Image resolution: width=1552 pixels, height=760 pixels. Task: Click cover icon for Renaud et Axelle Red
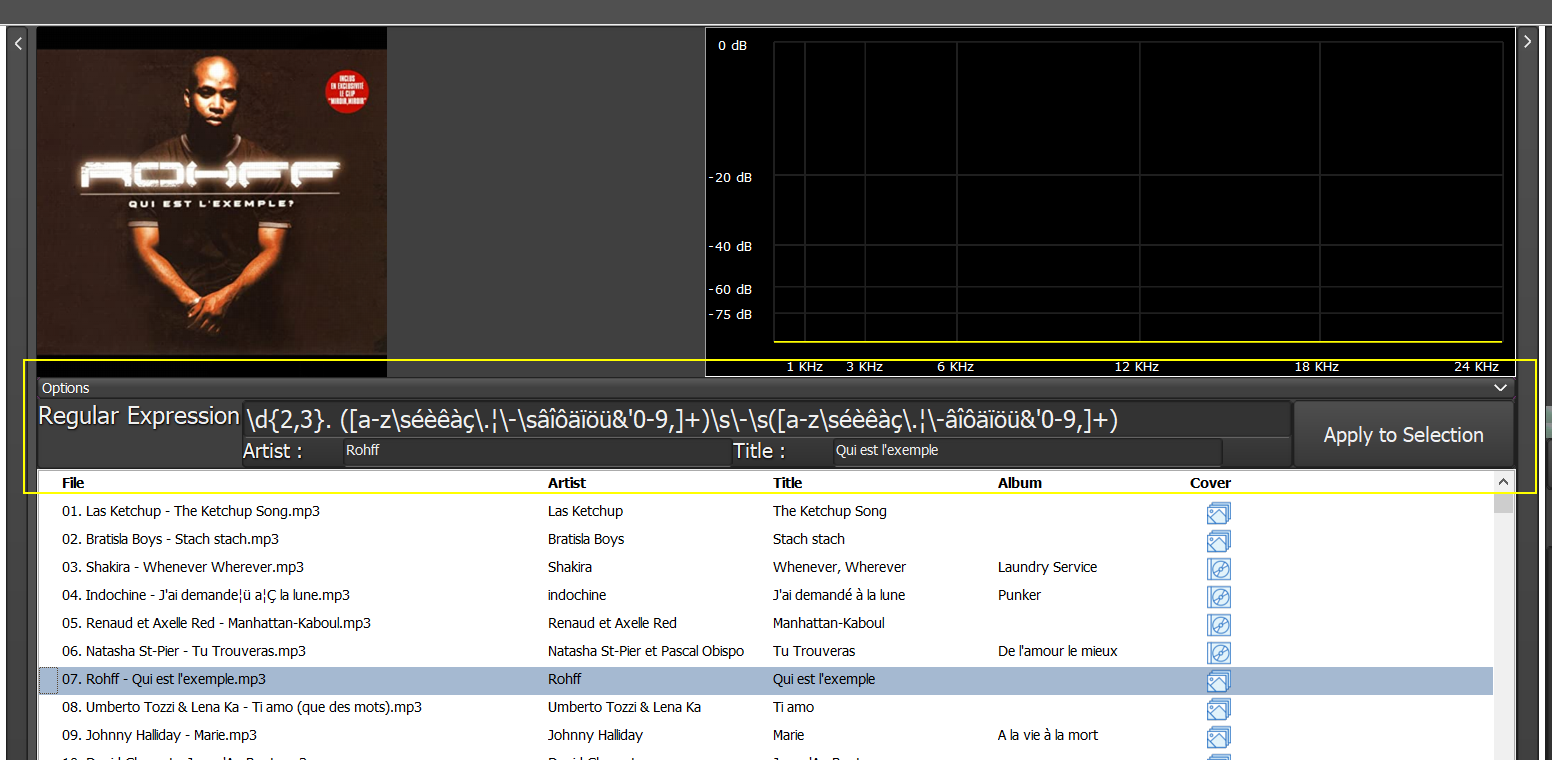[x=1218, y=625]
